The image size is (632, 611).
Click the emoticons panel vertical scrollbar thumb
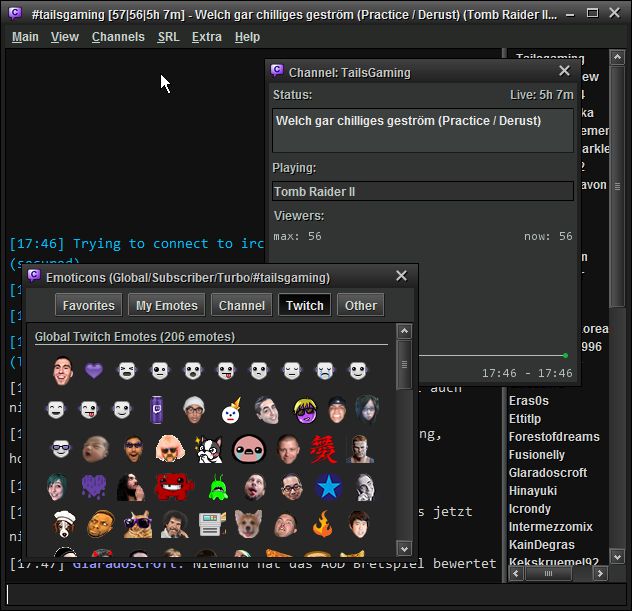[404, 365]
